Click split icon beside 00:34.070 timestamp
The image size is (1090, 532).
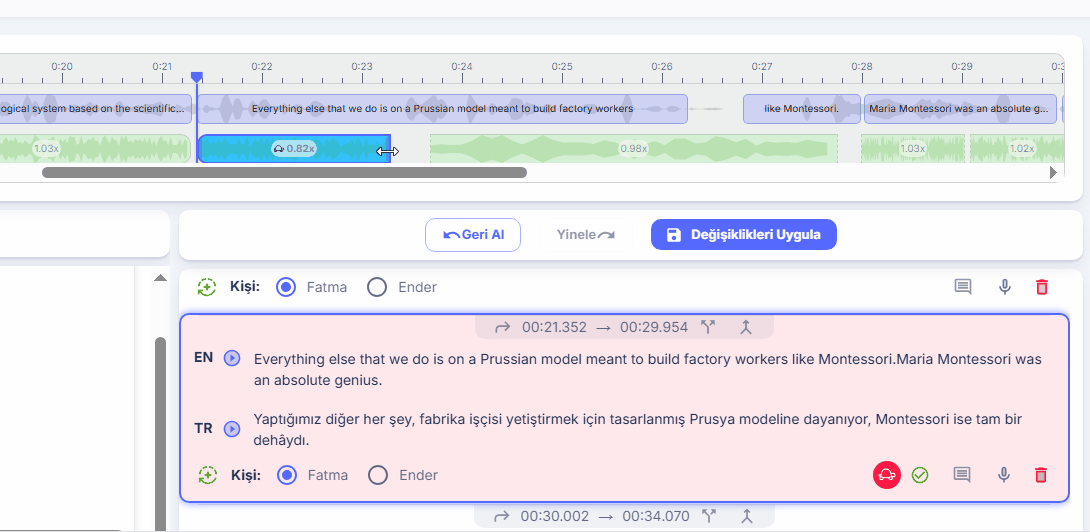tap(709, 516)
